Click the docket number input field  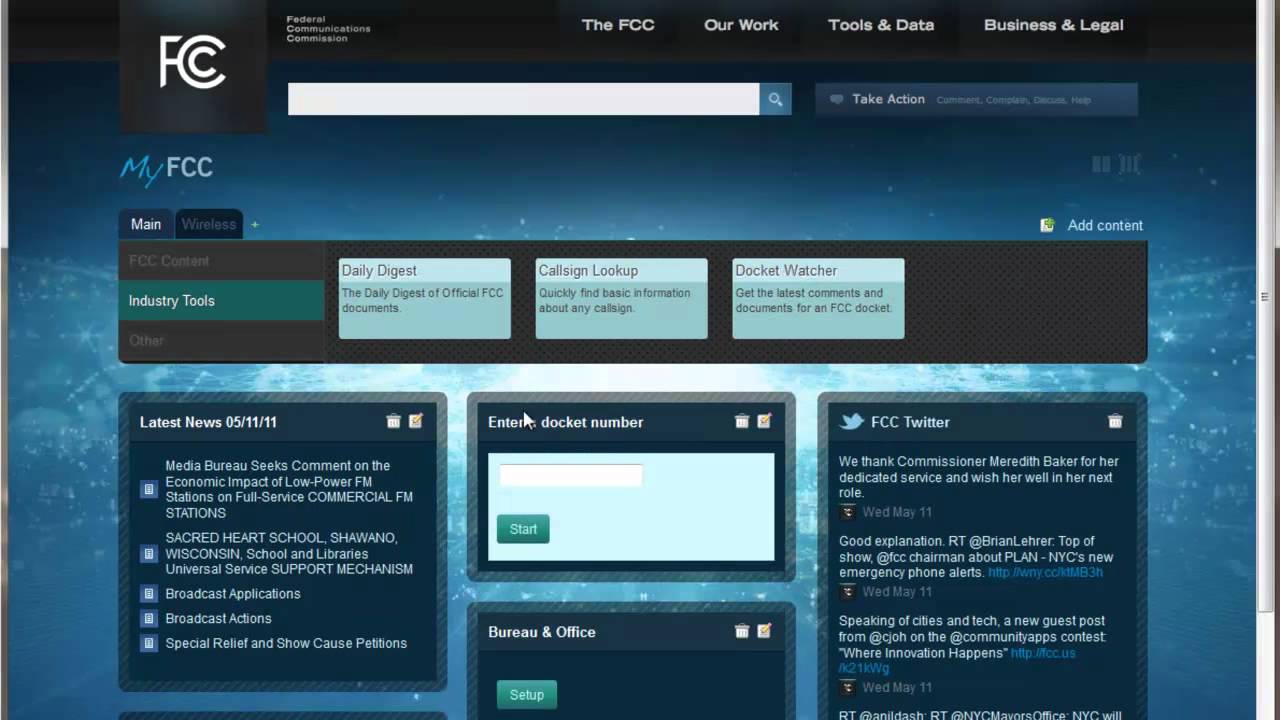tap(571, 476)
